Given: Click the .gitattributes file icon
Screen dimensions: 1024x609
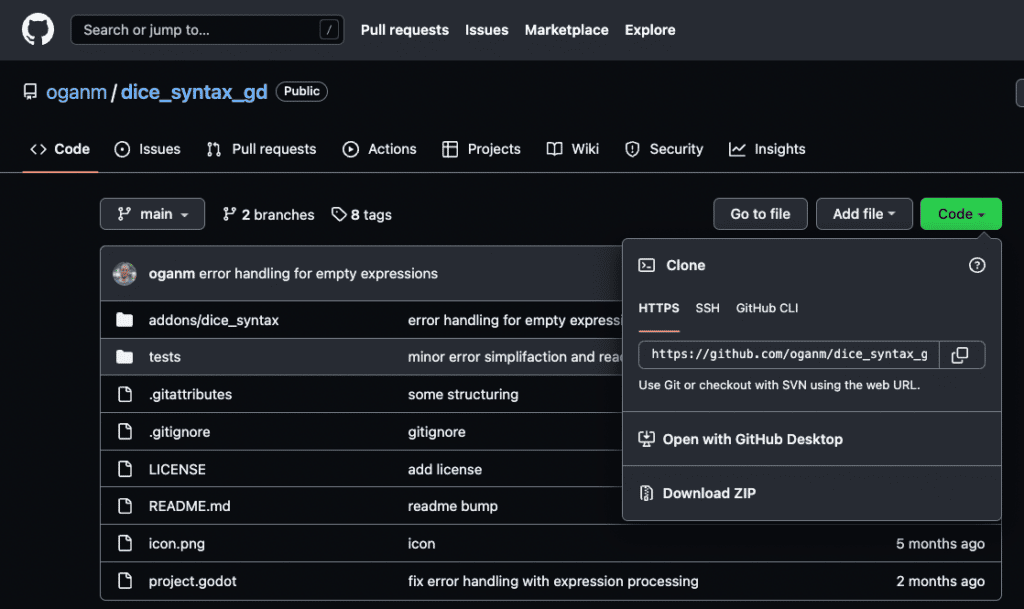Looking at the screenshot, I should 125,394.
